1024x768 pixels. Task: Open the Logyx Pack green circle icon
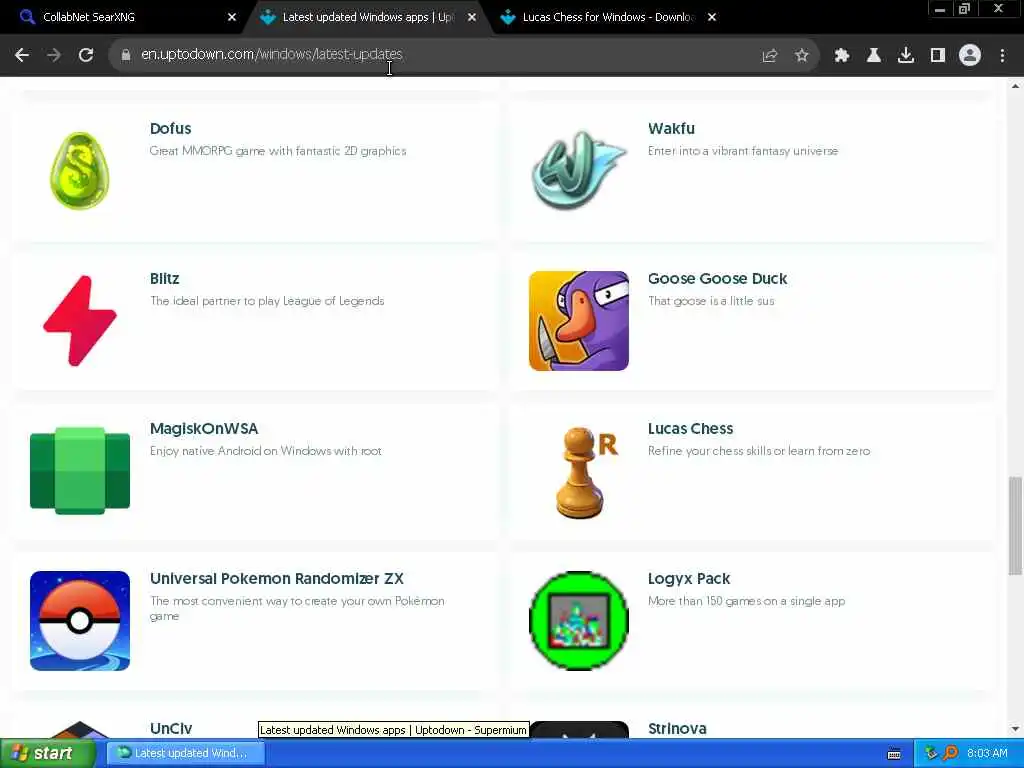579,621
